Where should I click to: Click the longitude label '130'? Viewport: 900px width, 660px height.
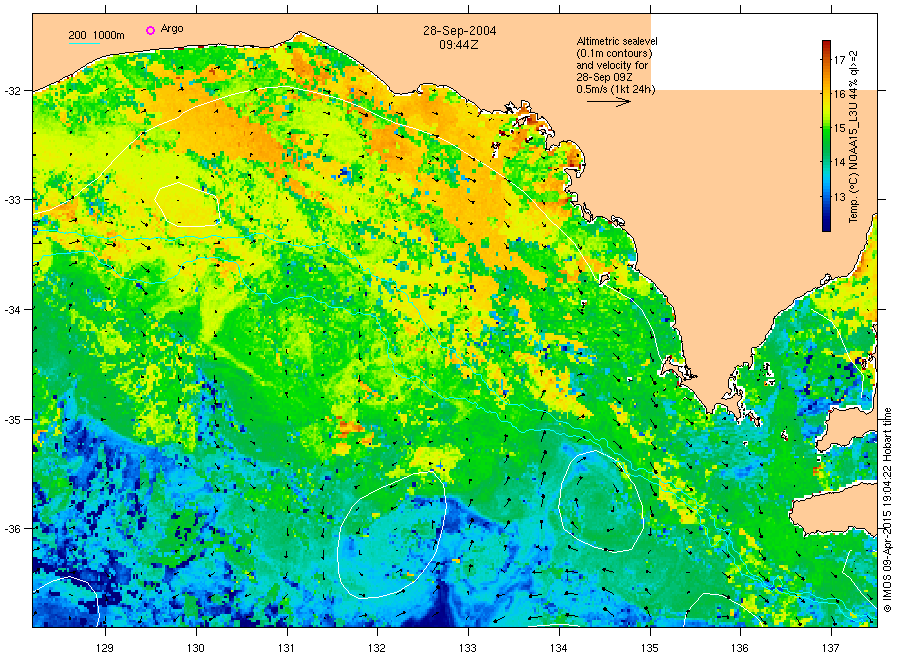point(196,648)
